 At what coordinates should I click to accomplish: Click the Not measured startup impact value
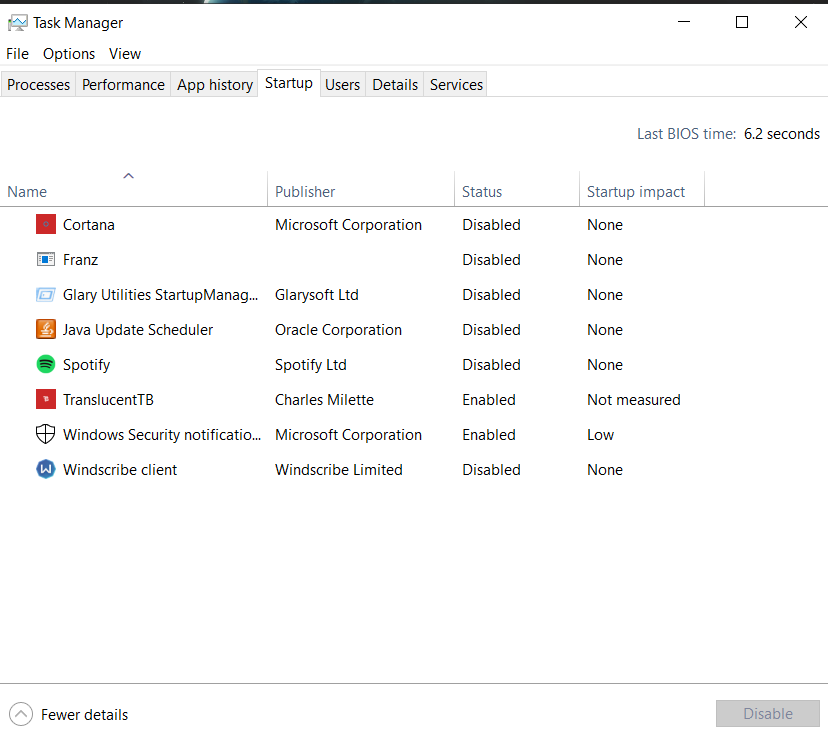click(x=634, y=399)
